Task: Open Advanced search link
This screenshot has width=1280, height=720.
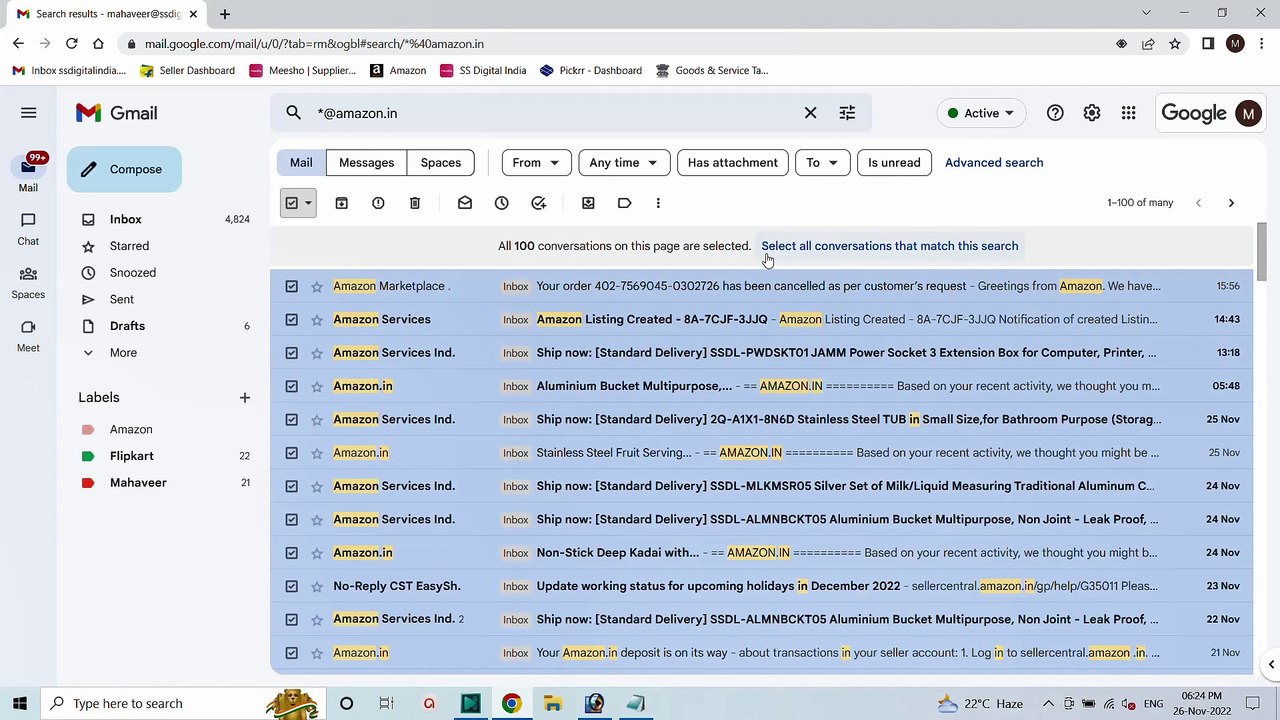Action: point(994,163)
